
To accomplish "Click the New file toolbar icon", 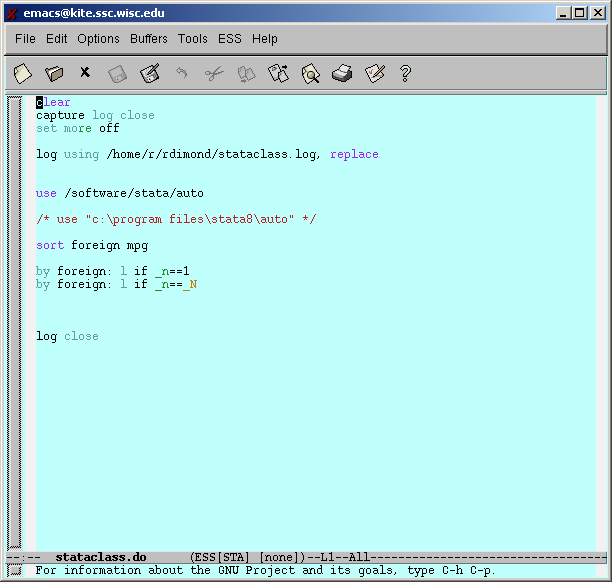I will point(22,73).
